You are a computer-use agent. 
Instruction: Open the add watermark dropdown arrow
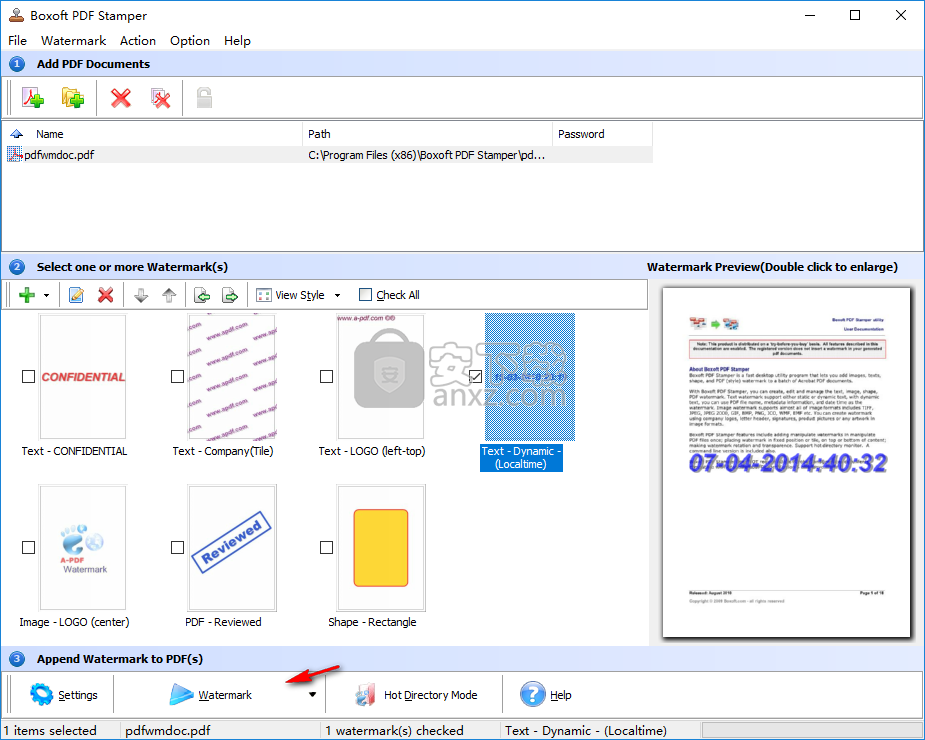point(47,295)
